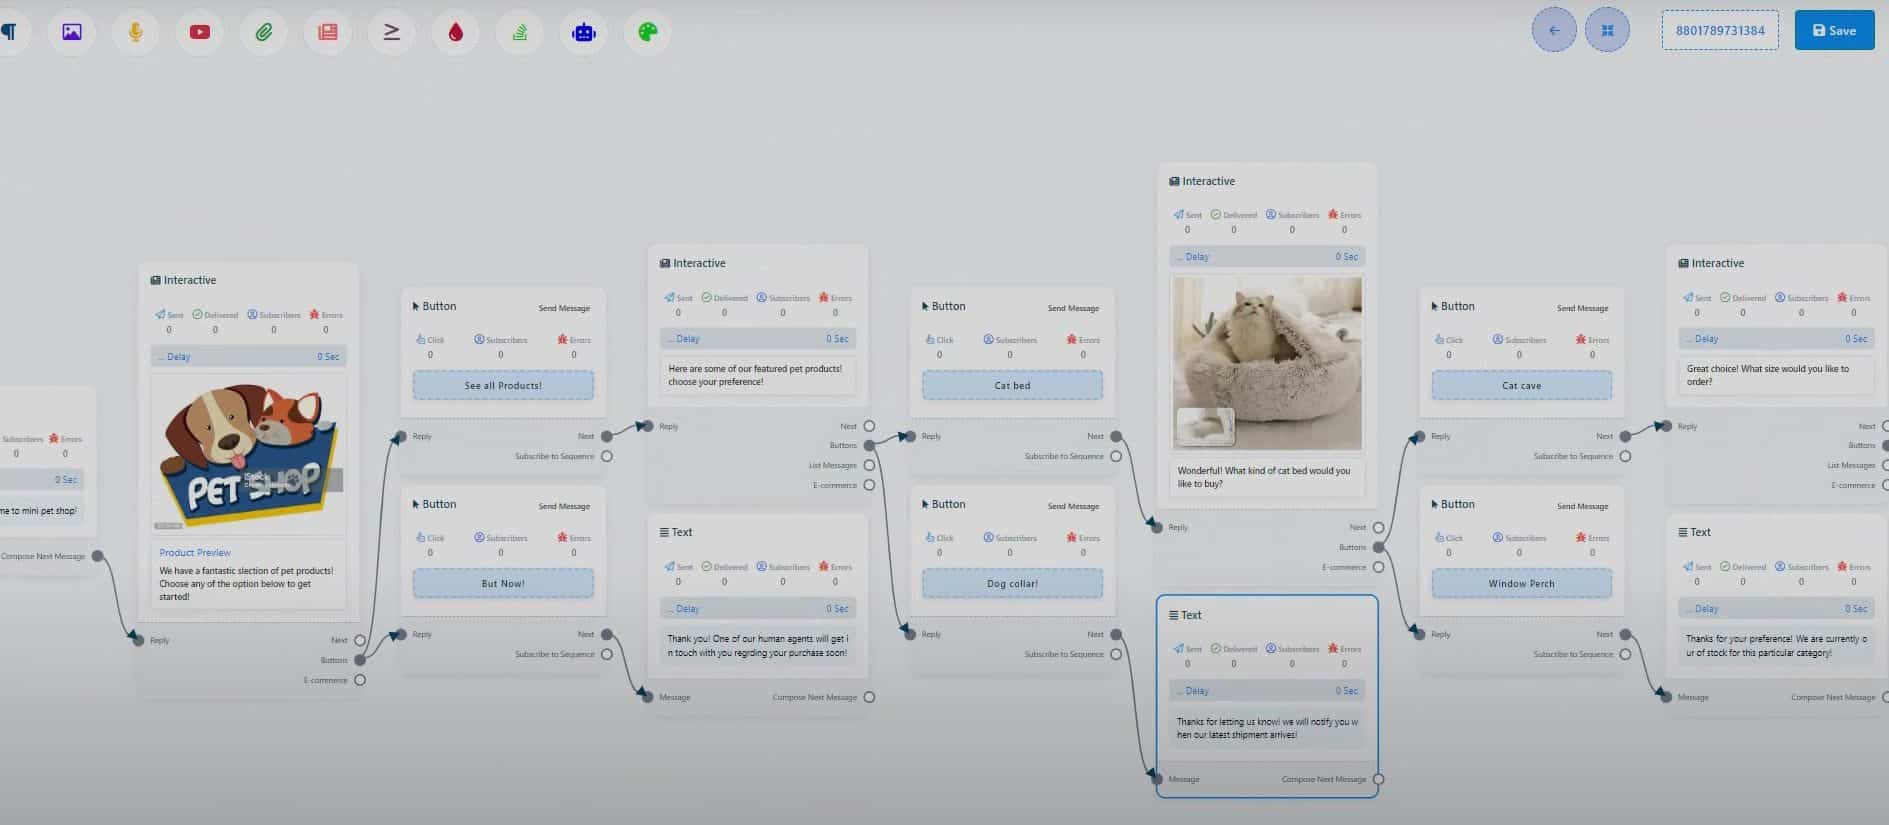Click the green color palette icon
Screen dimensions: 1889x825
click(648, 32)
